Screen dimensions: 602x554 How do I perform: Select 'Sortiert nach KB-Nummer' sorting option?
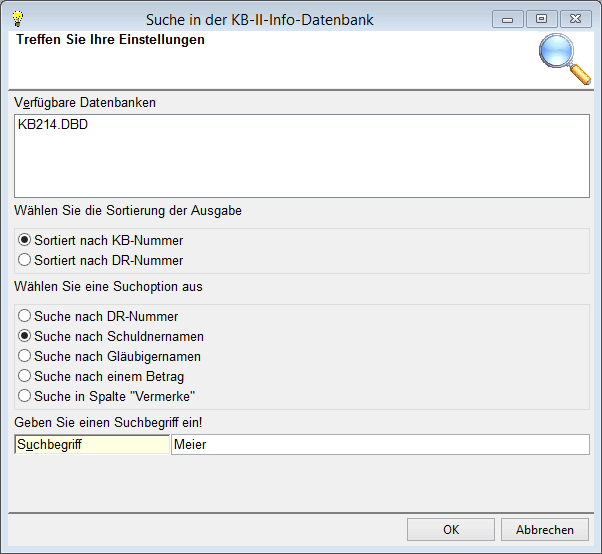[x=25, y=241]
